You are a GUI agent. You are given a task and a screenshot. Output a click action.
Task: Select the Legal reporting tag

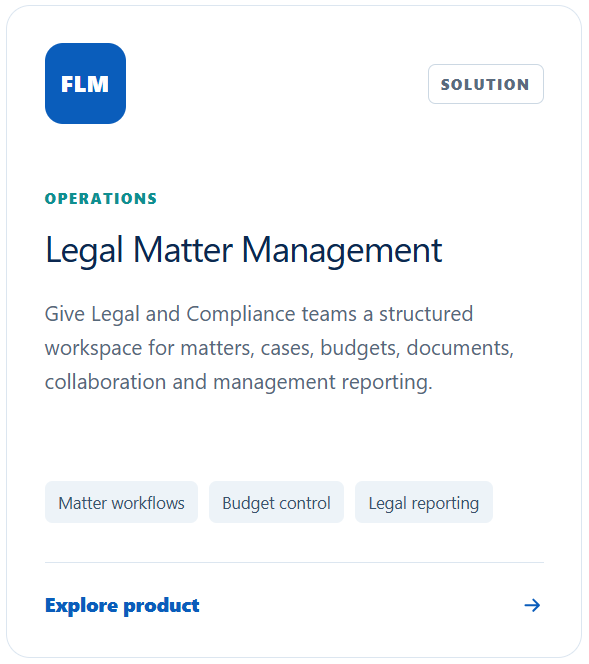pos(423,502)
